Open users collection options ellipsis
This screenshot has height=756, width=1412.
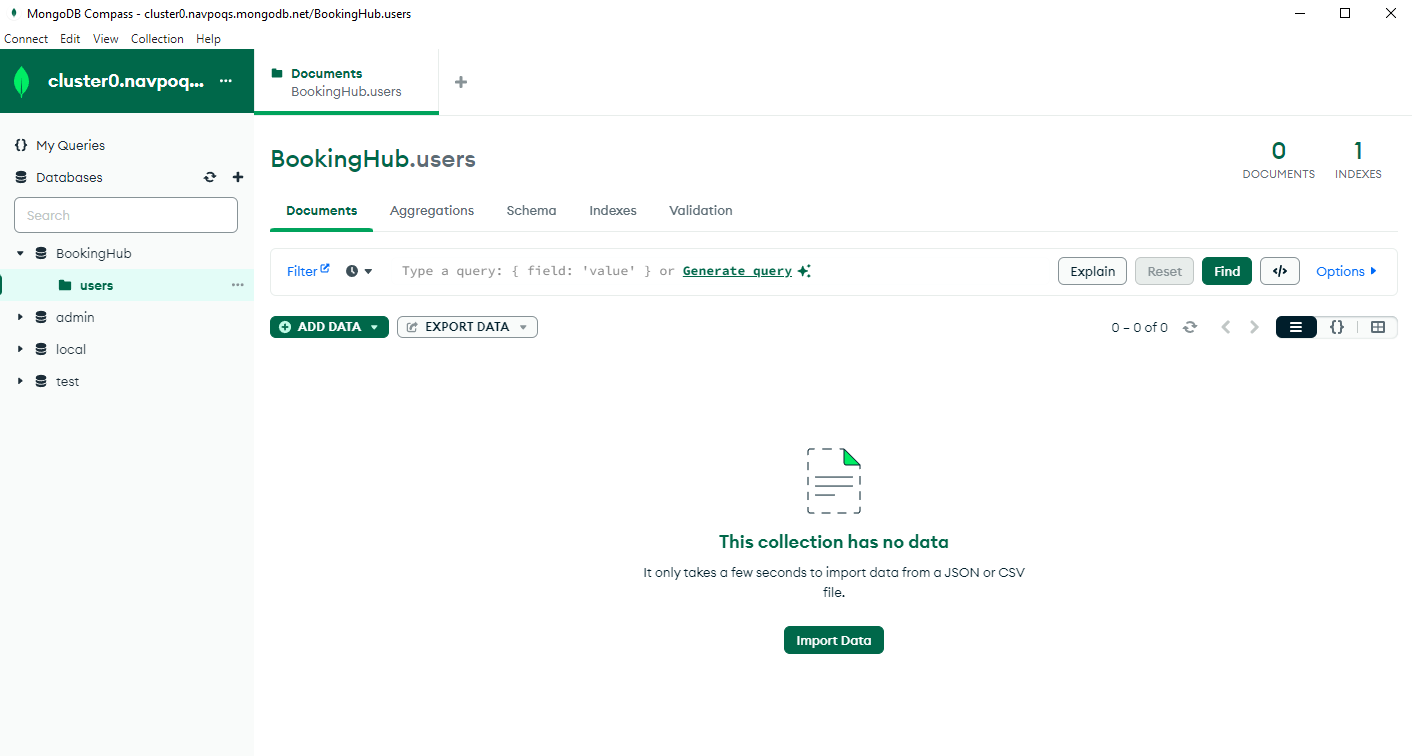238,285
